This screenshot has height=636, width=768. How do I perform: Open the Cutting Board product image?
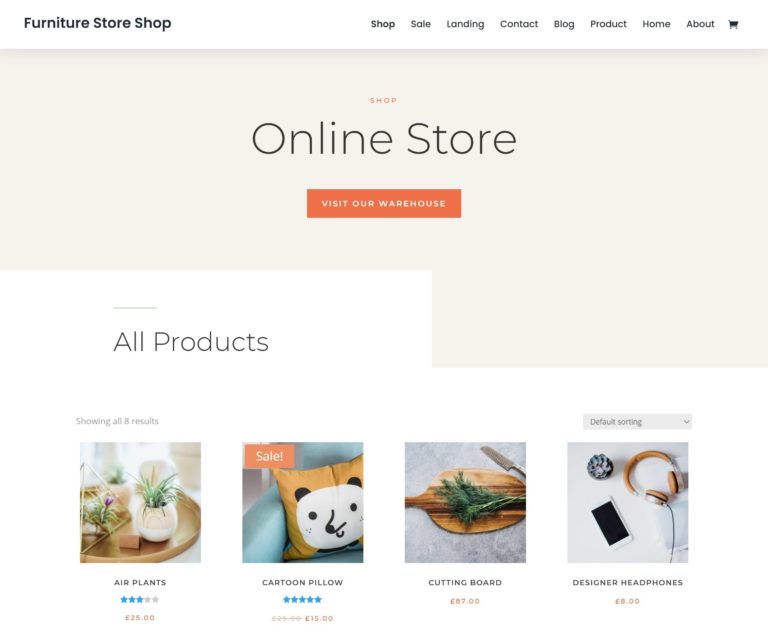(x=465, y=502)
